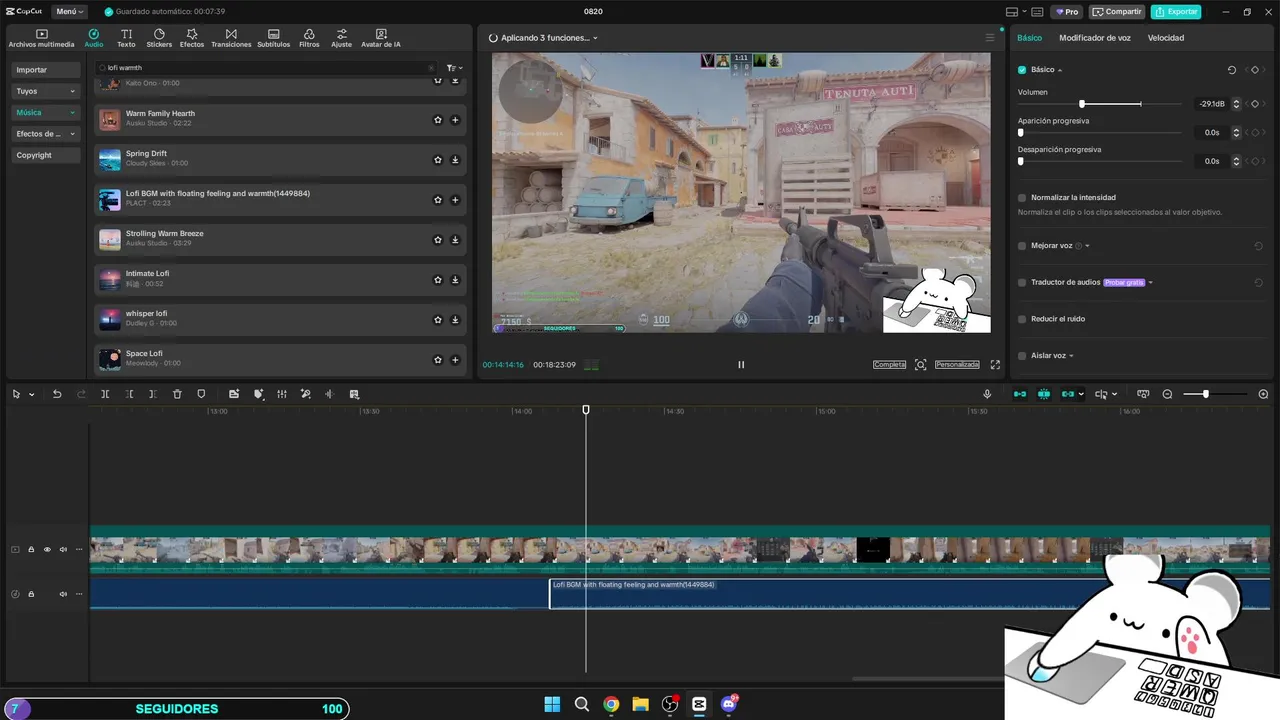Split the clip at the playhead

(105, 394)
